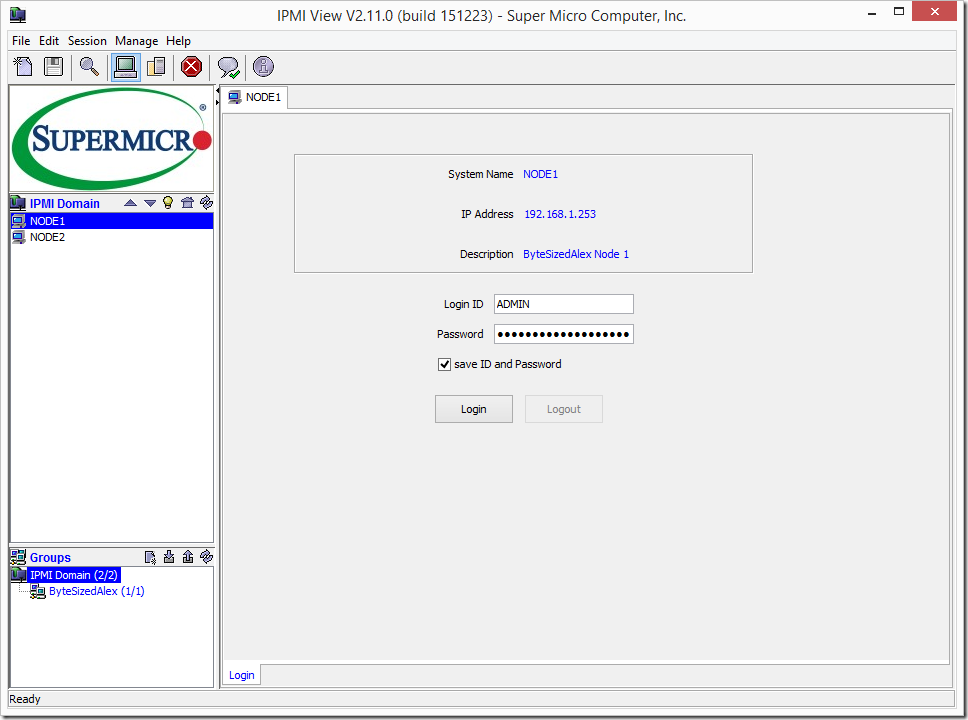The image size is (968, 720).
Task: Click the IPMI Domain network icon in list header
Action: [18, 203]
